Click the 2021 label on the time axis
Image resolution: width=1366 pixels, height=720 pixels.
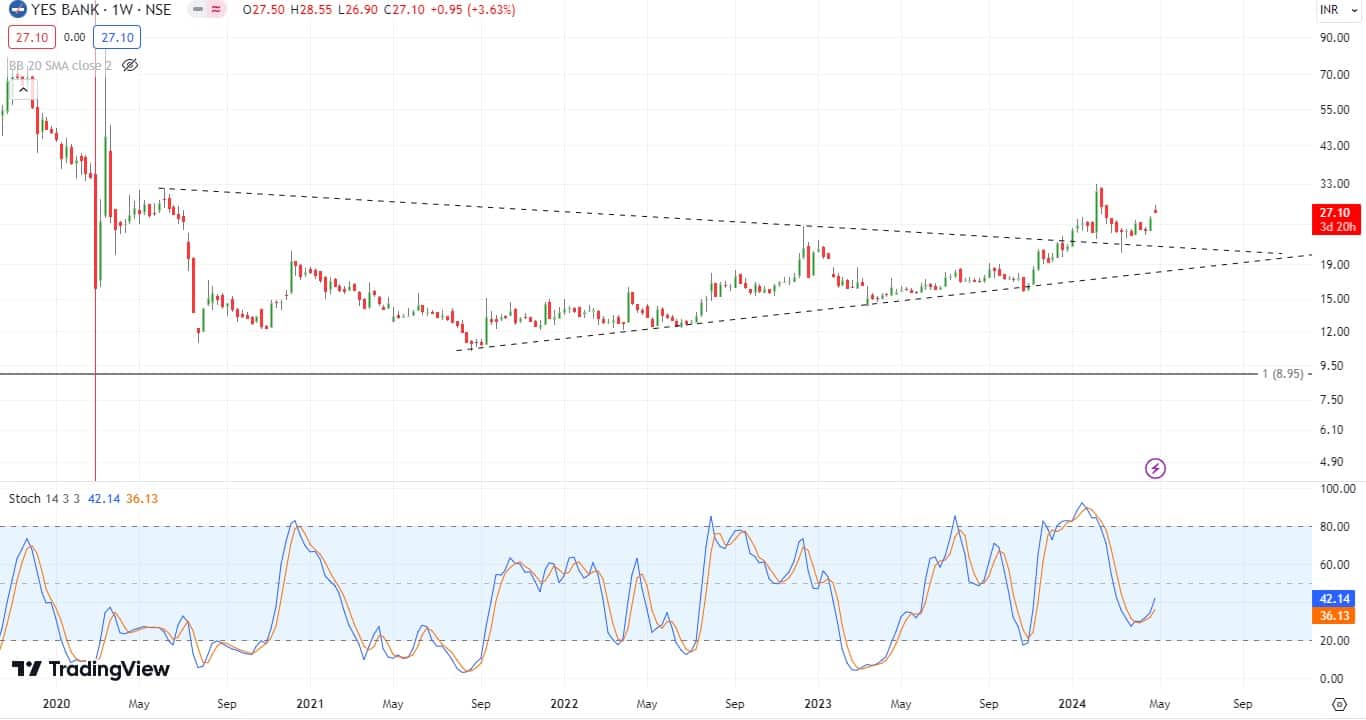pyautogui.click(x=310, y=703)
